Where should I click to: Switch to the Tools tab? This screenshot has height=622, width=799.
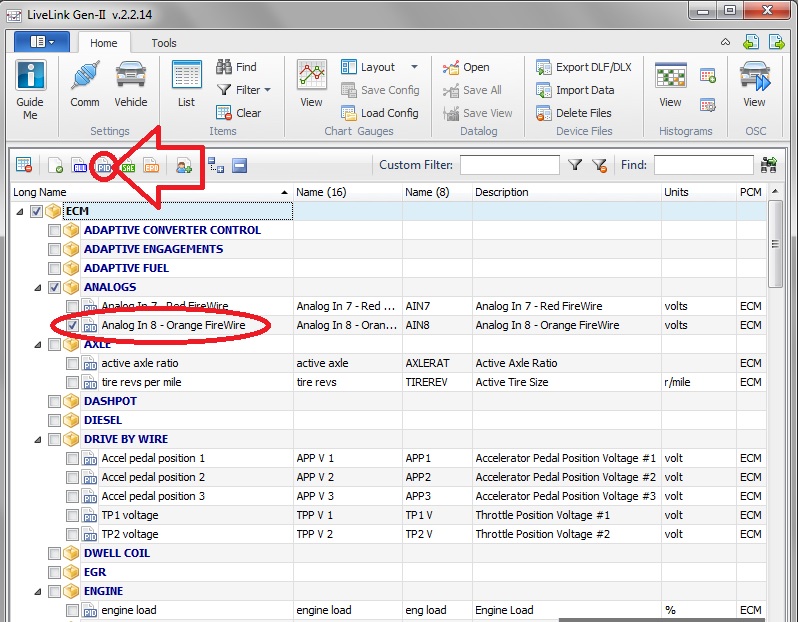pyautogui.click(x=164, y=43)
